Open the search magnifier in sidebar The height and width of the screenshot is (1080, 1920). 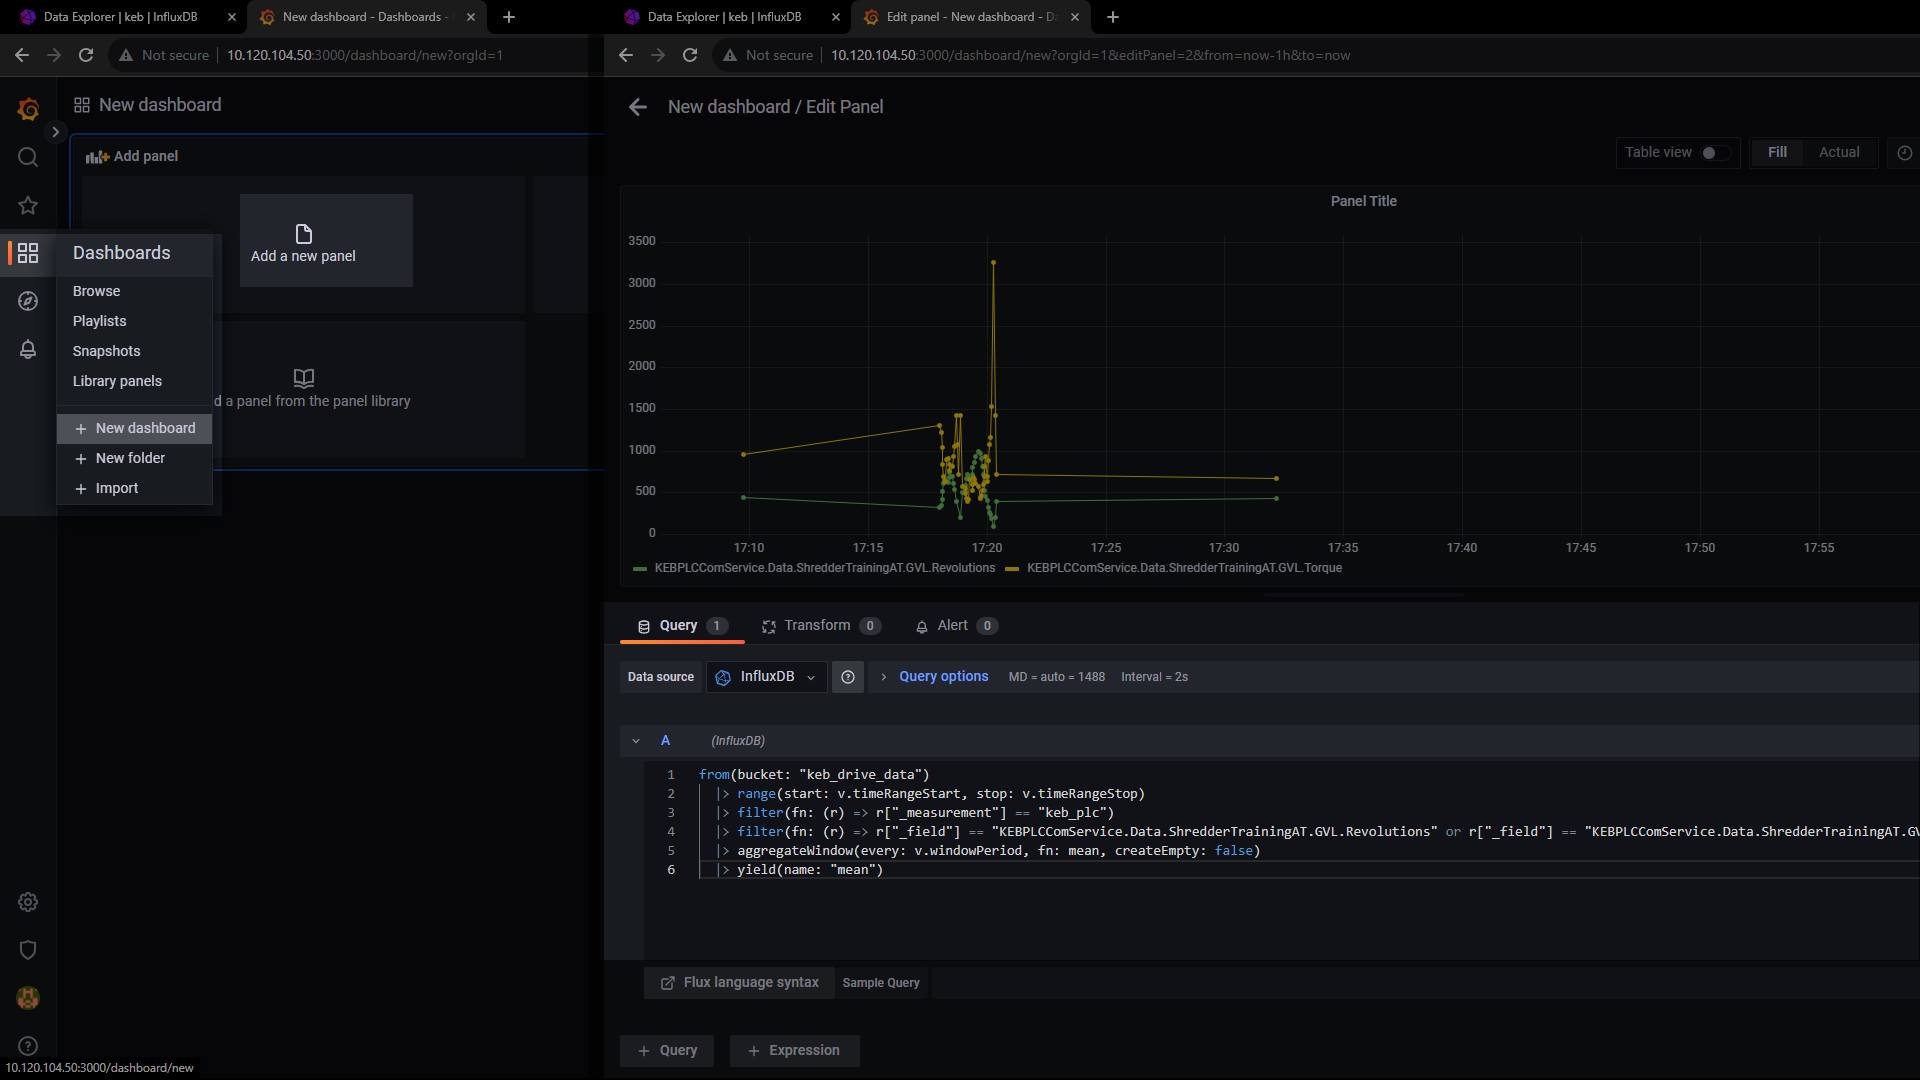(28, 157)
